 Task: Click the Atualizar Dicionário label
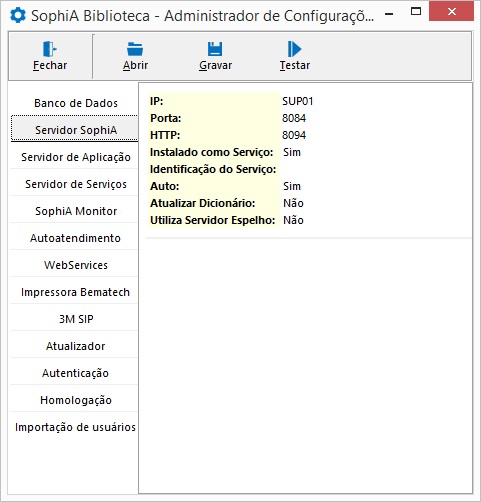pyautogui.click(x=203, y=203)
